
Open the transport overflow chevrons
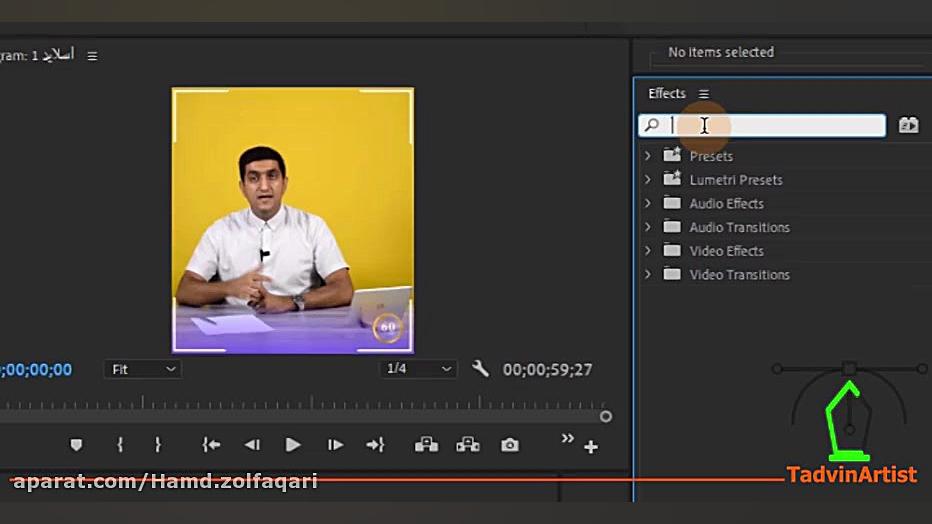[x=568, y=438]
